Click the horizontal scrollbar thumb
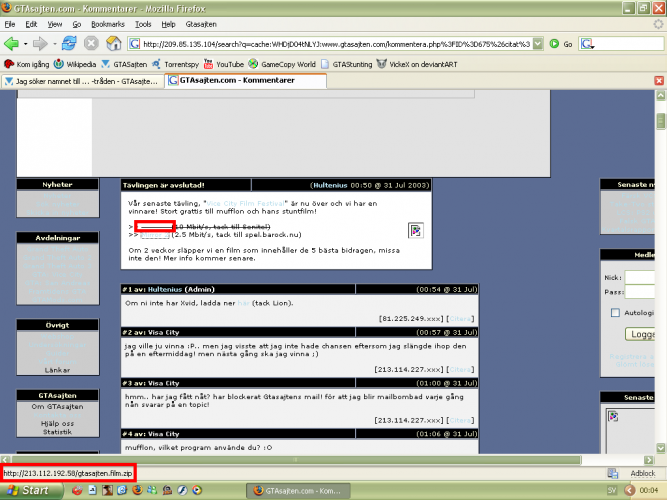The width and height of the screenshot is (667, 500). (x=296, y=460)
